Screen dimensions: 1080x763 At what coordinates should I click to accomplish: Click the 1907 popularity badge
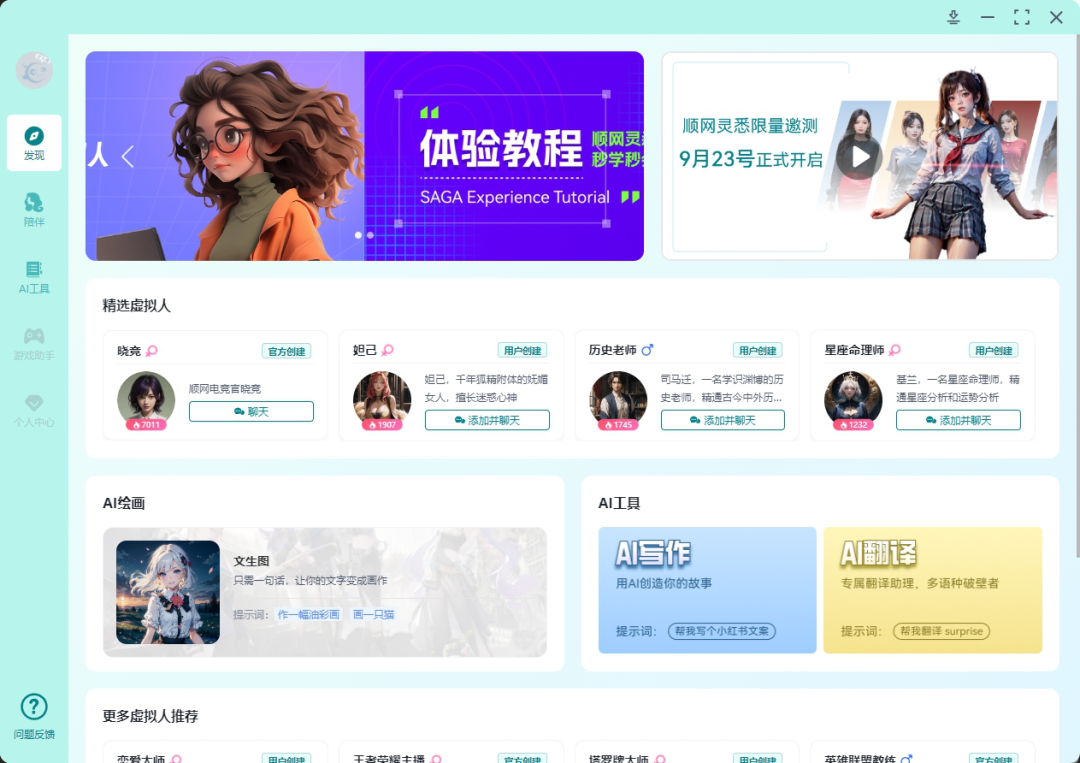point(382,425)
